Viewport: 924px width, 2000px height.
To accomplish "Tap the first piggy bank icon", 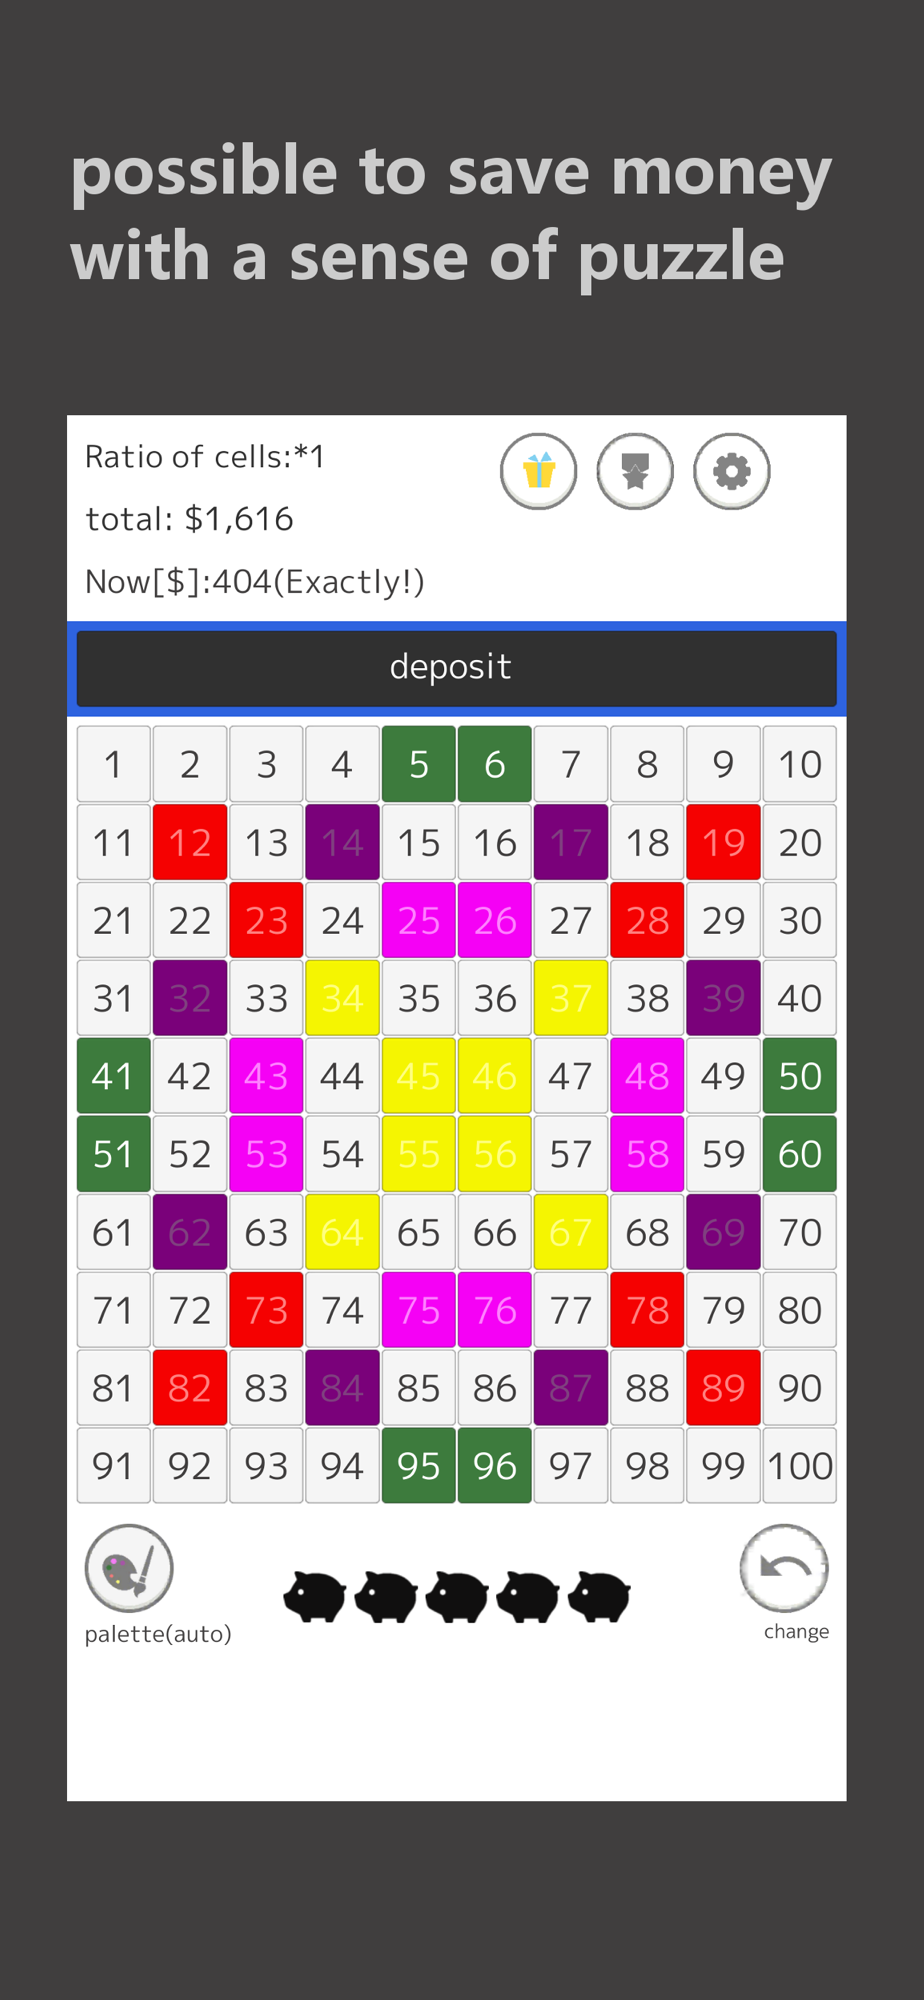I will coord(315,1596).
